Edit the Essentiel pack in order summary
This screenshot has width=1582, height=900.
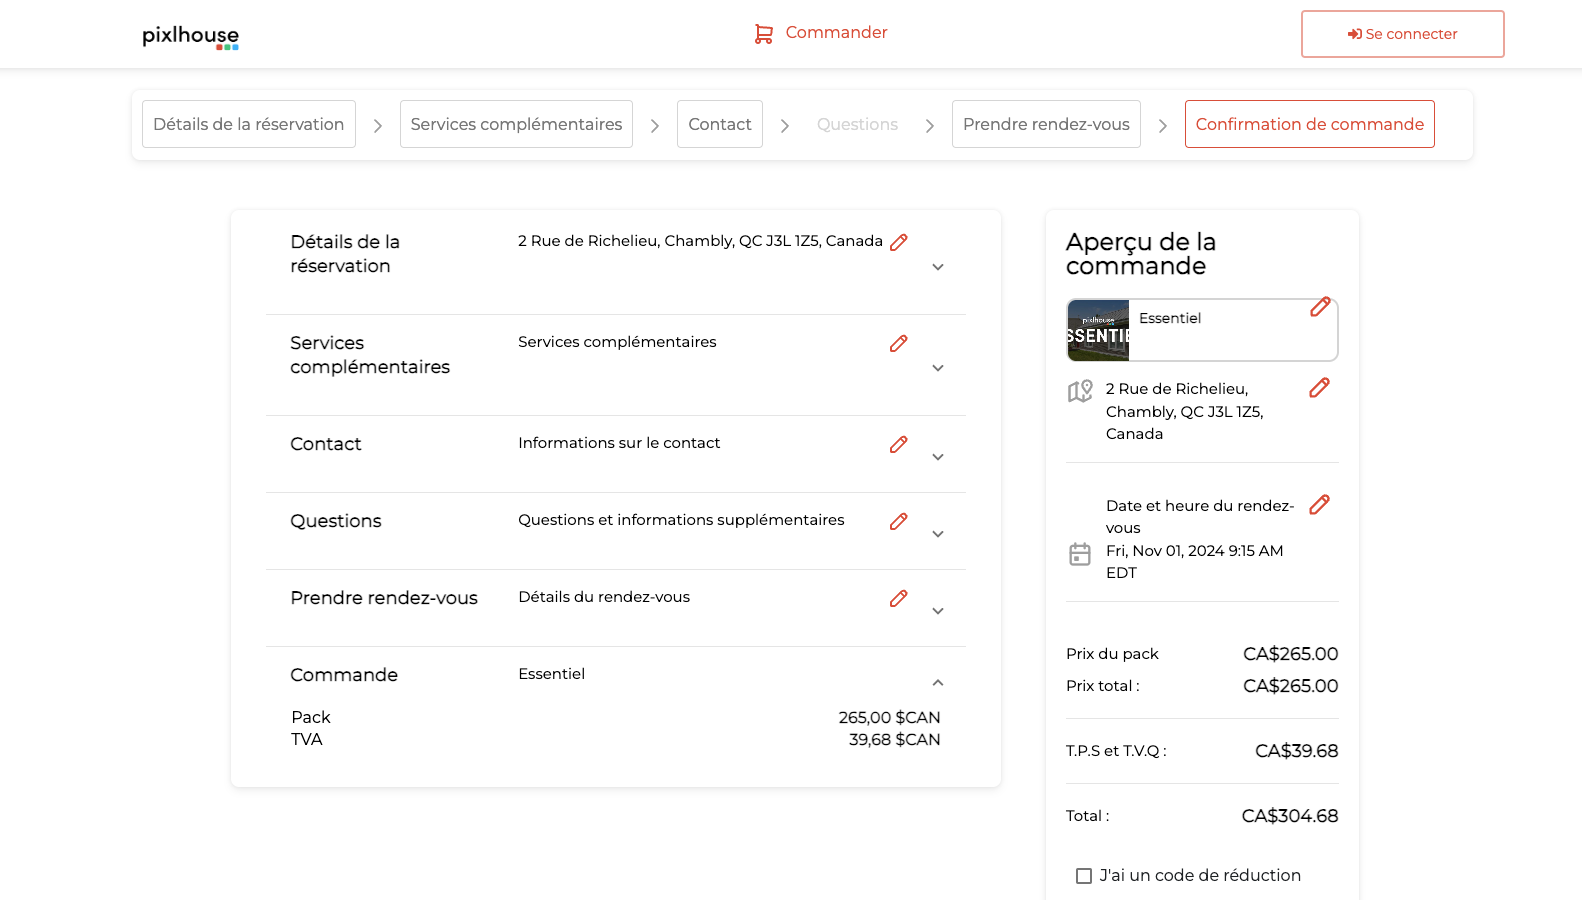pyautogui.click(x=1320, y=307)
